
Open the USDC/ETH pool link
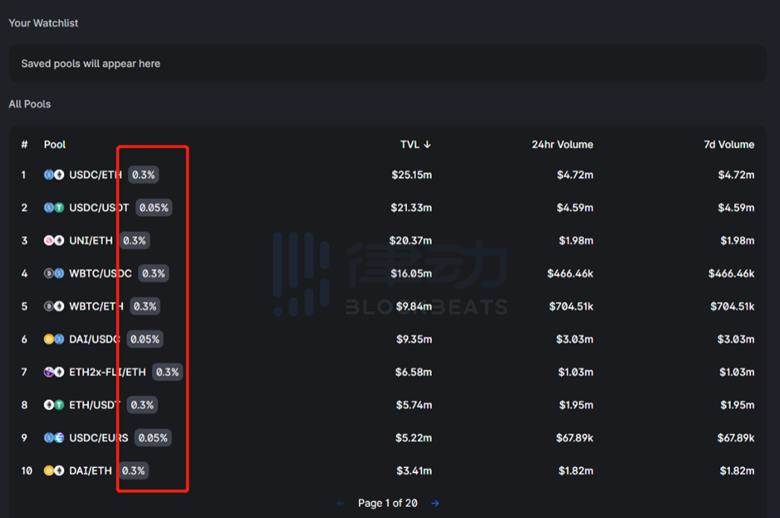[x=96, y=174]
